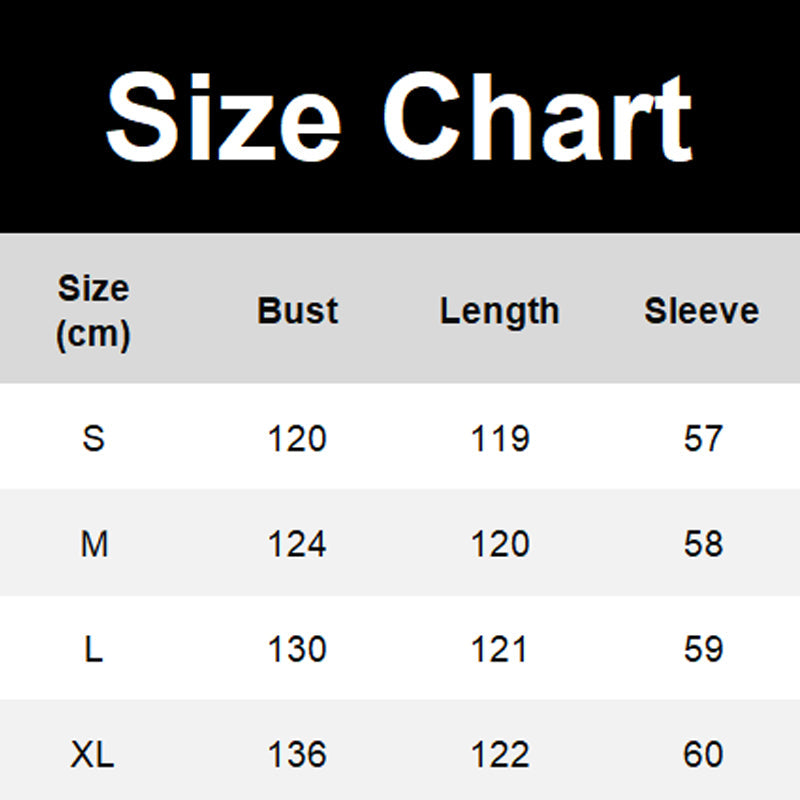Click the Size Chart title
This screenshot has width=800, height=800.
pos(399,118)
